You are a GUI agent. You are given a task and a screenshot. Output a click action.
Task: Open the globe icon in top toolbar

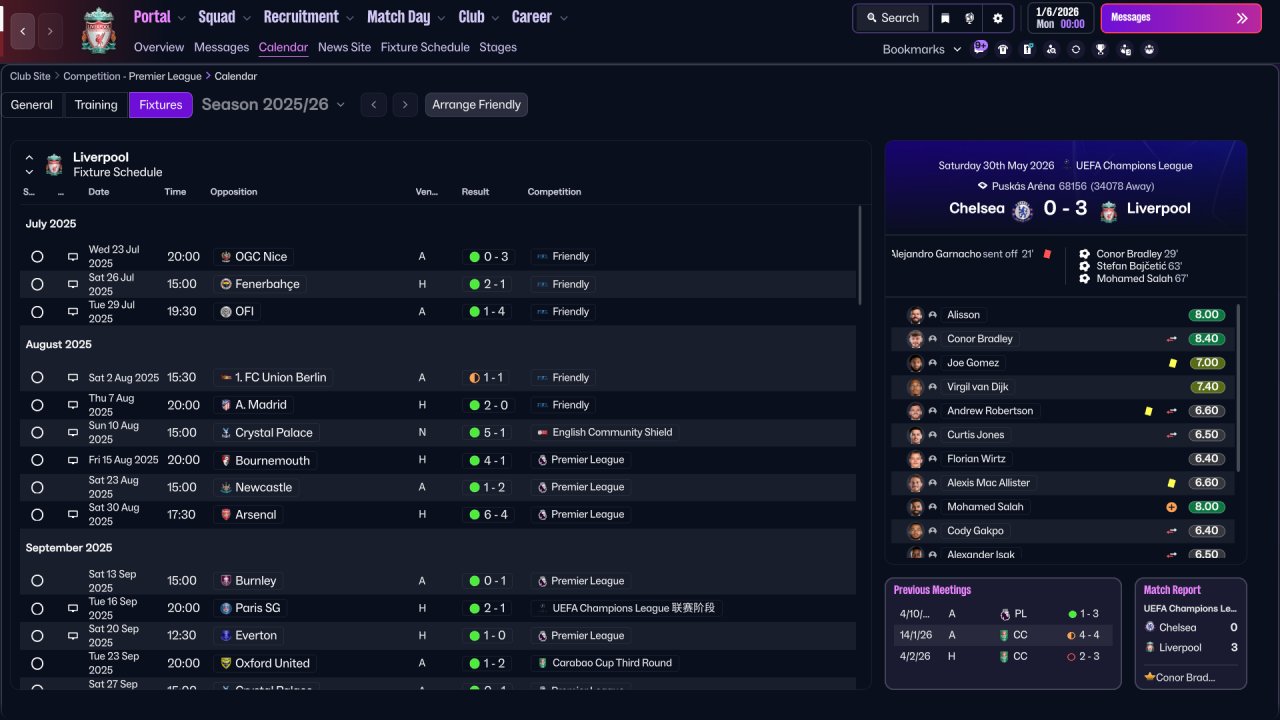tap(970, 18)
